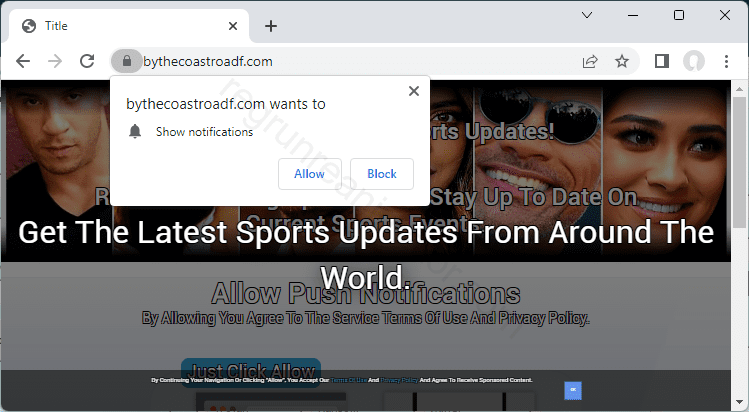
Task: Open the user profile avatar
Action: coord(693,61)
